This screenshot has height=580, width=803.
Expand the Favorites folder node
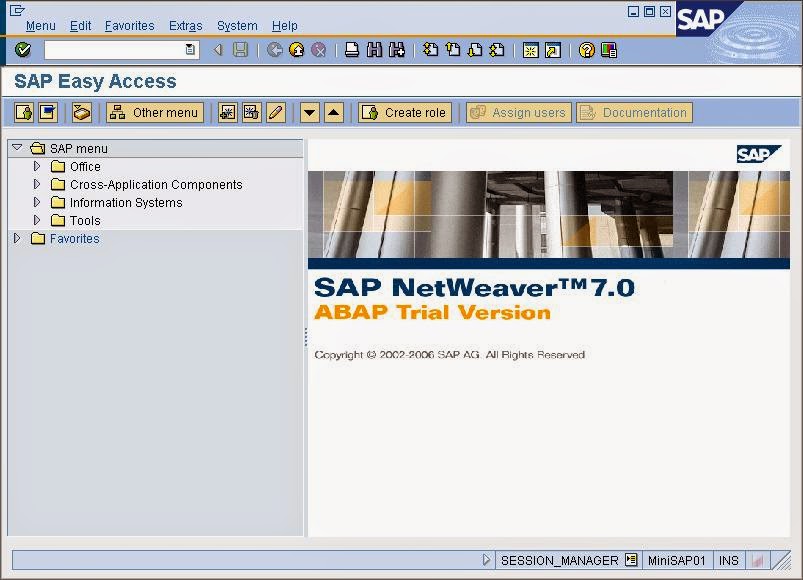pos(16,238)
